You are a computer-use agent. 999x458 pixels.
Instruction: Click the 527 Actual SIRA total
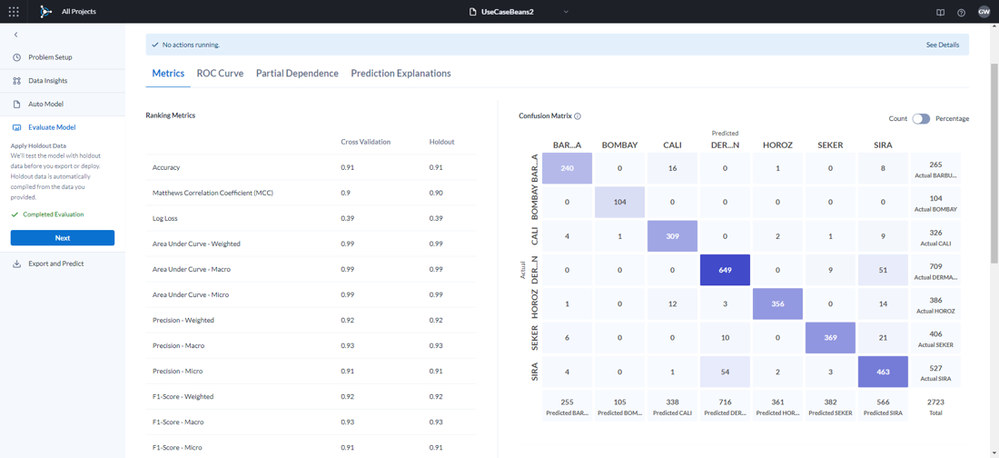[x=935, y=371]
